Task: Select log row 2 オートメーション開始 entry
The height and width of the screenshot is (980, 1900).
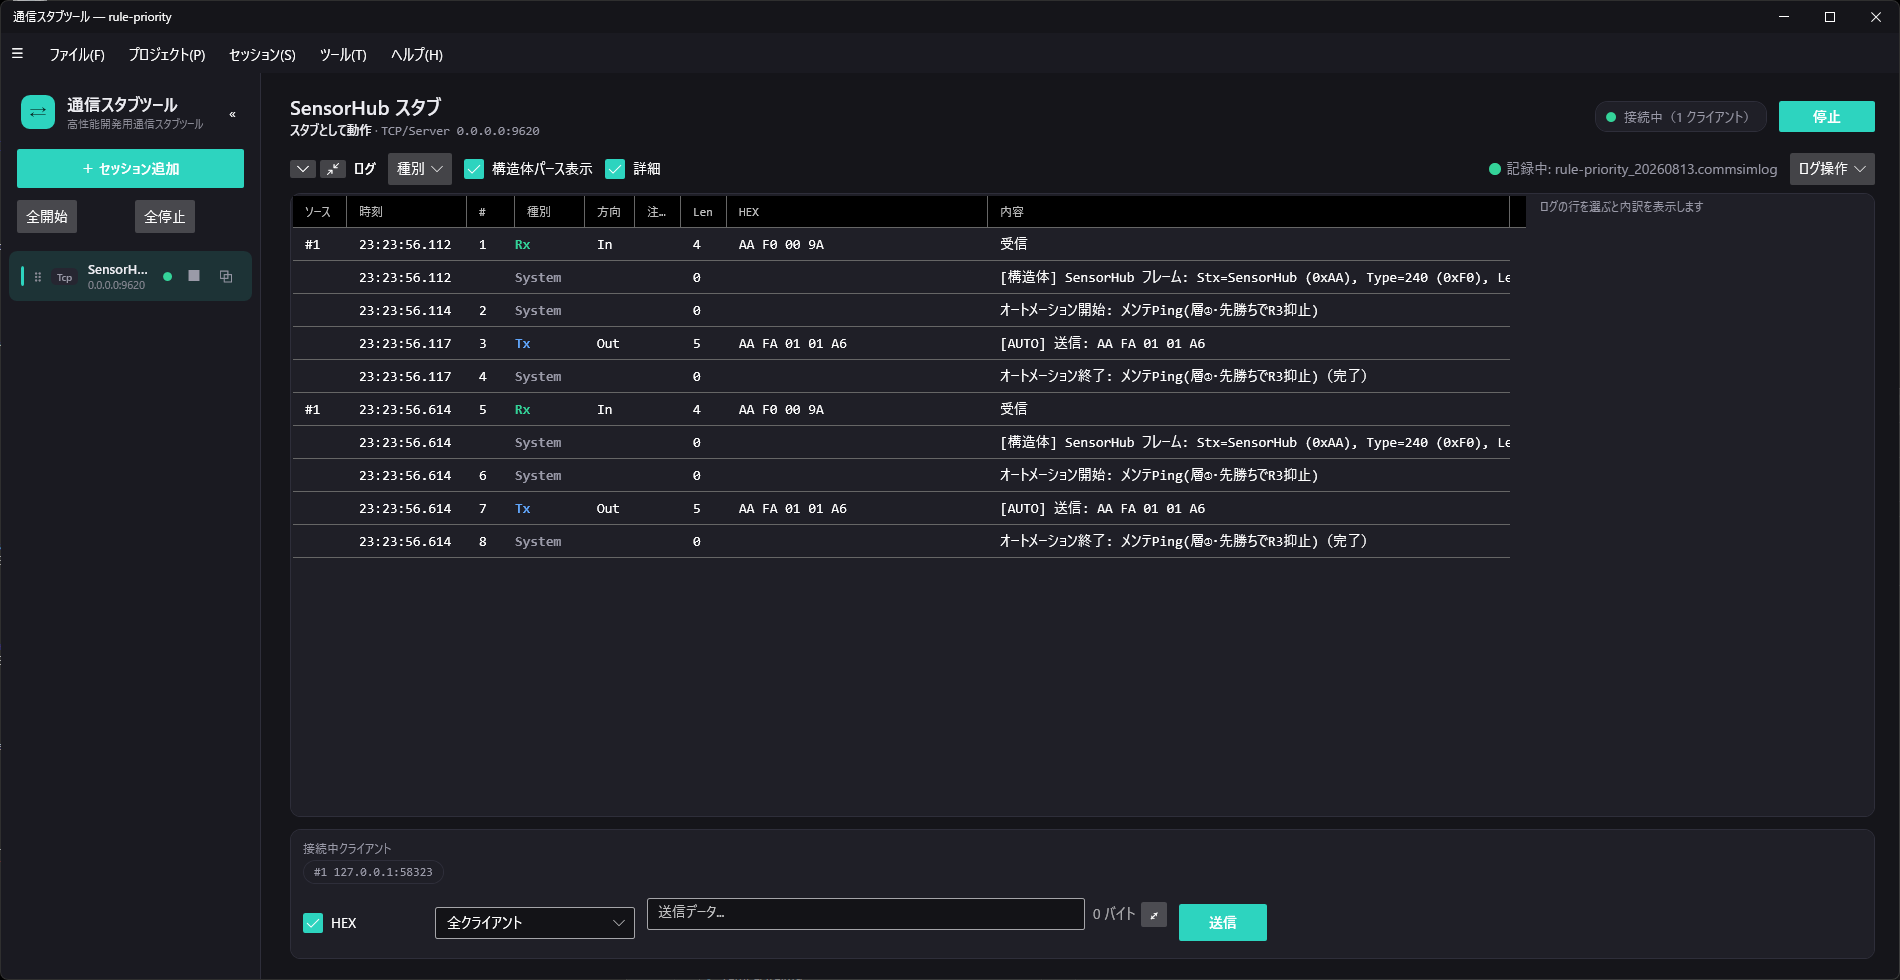Action: [x=901, y=310]
